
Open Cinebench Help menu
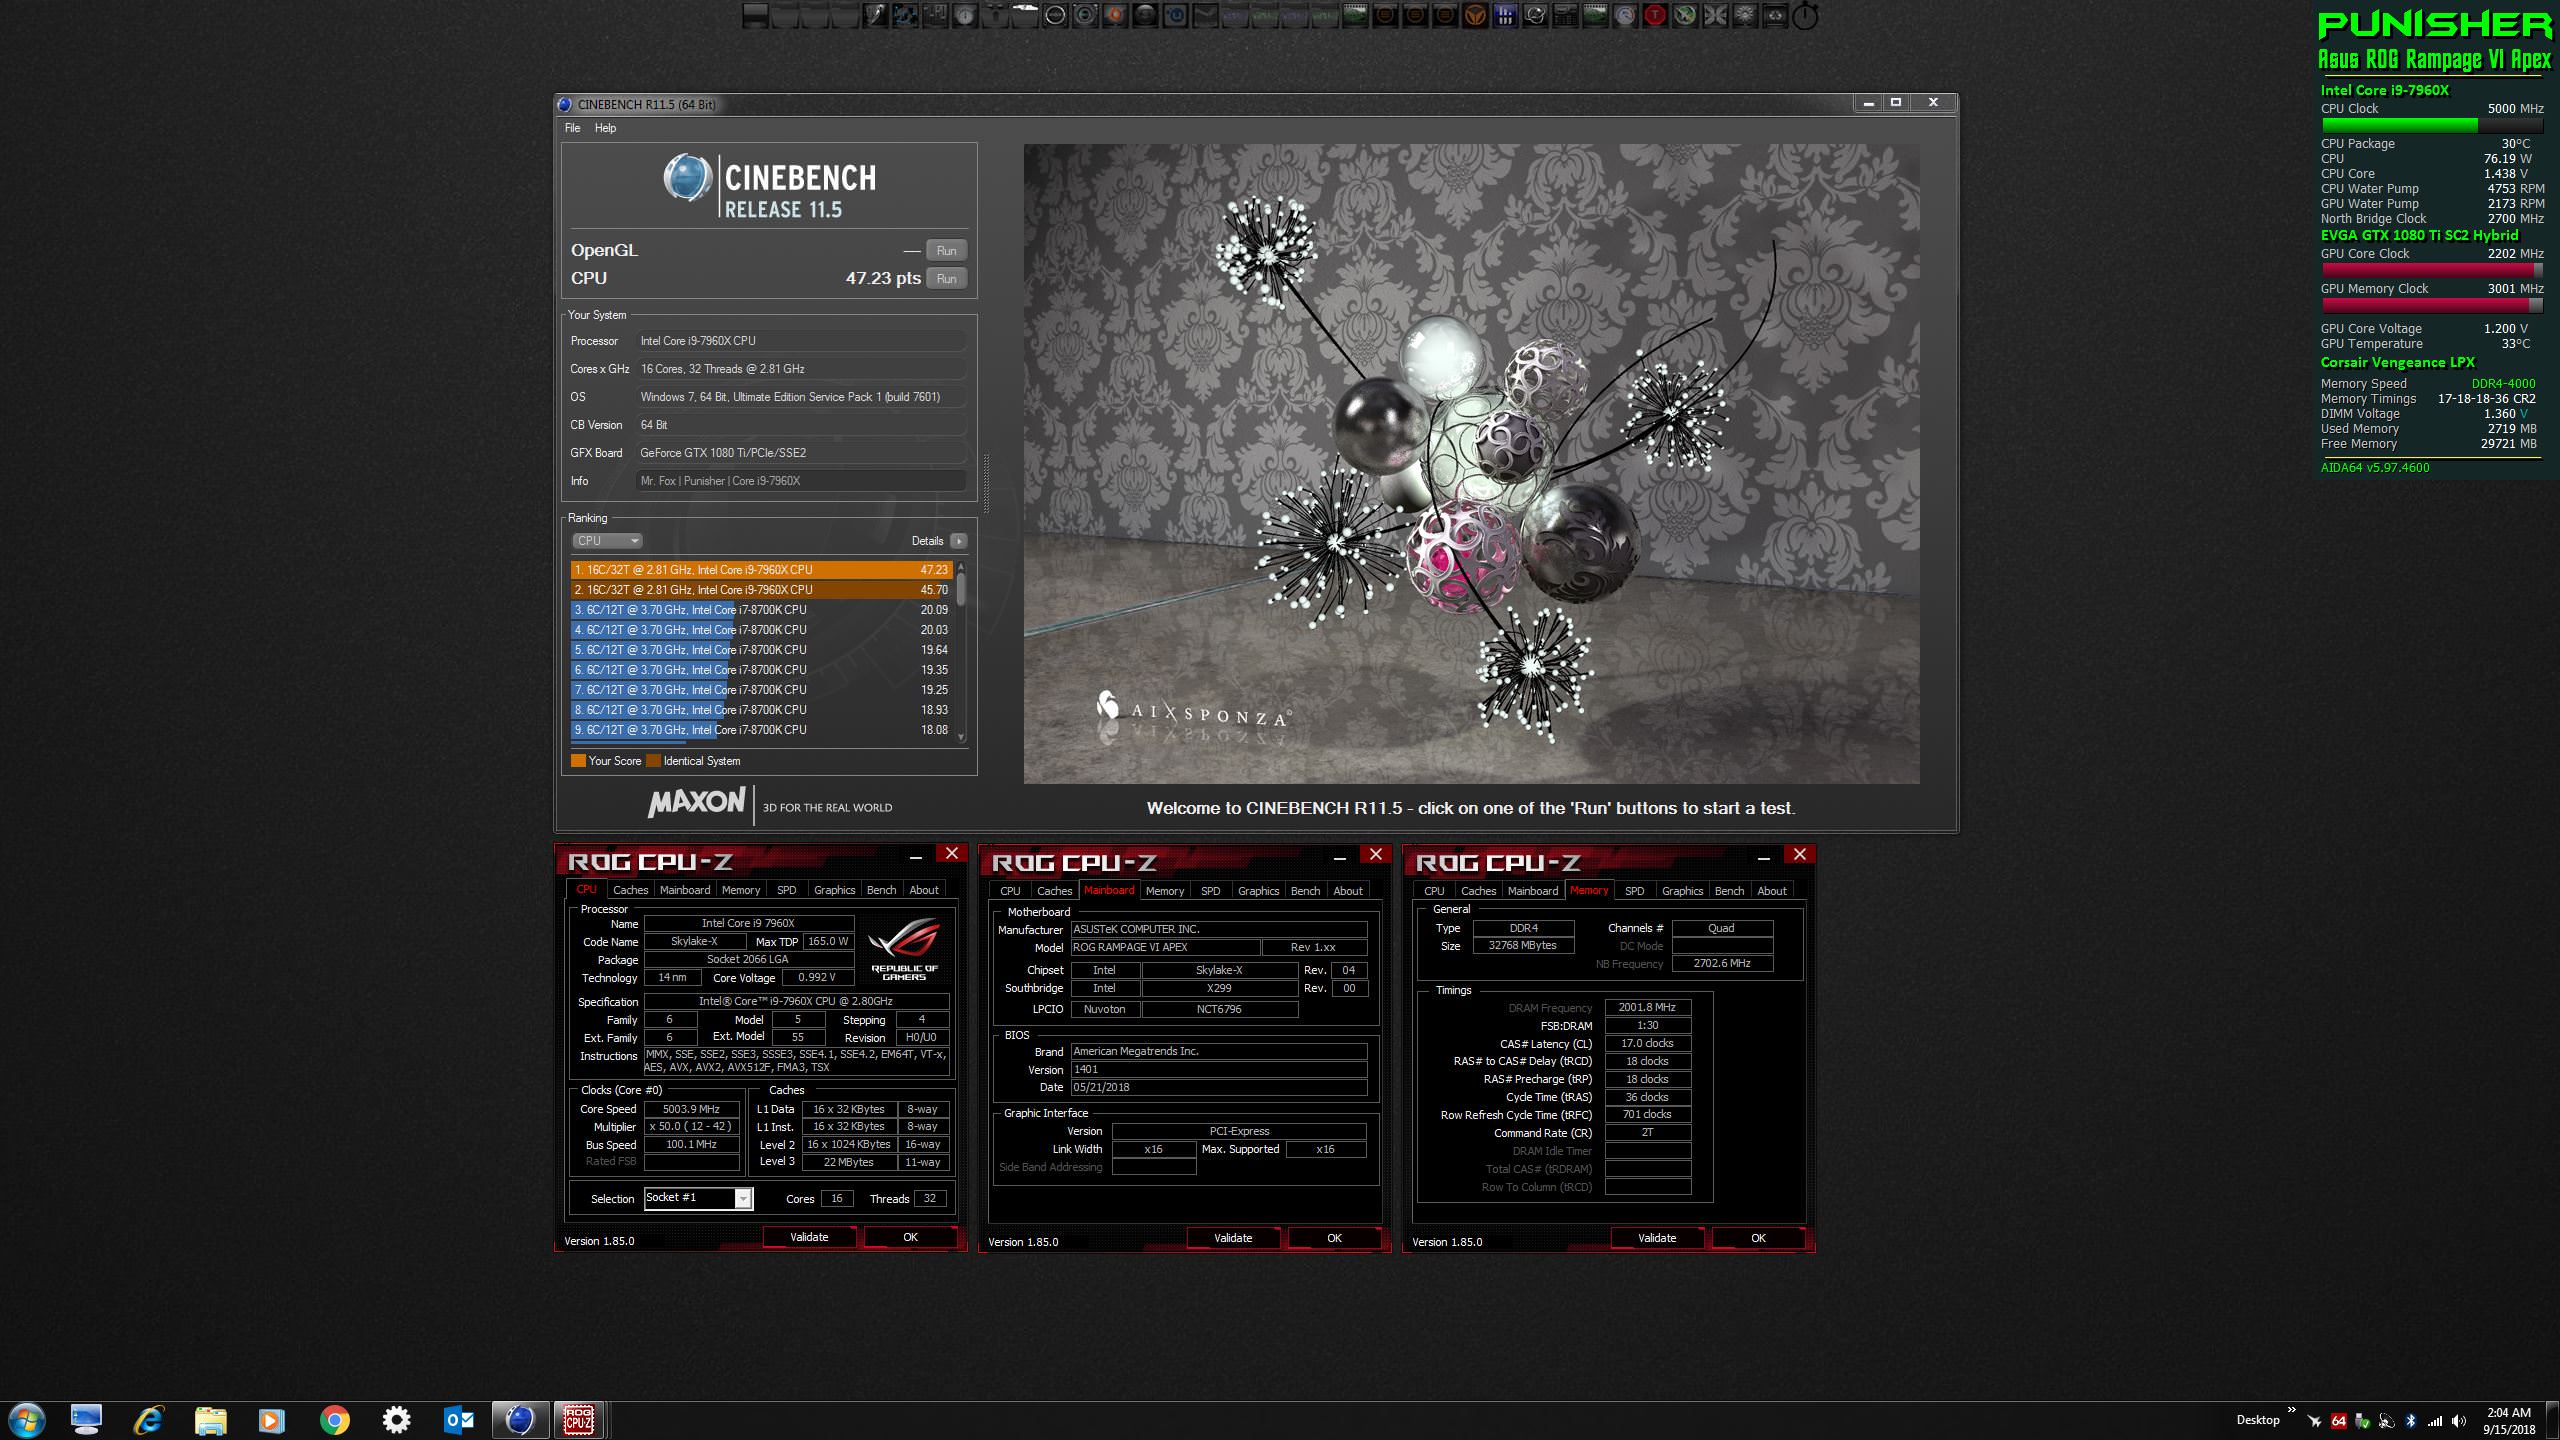click(x=605, y=128)
